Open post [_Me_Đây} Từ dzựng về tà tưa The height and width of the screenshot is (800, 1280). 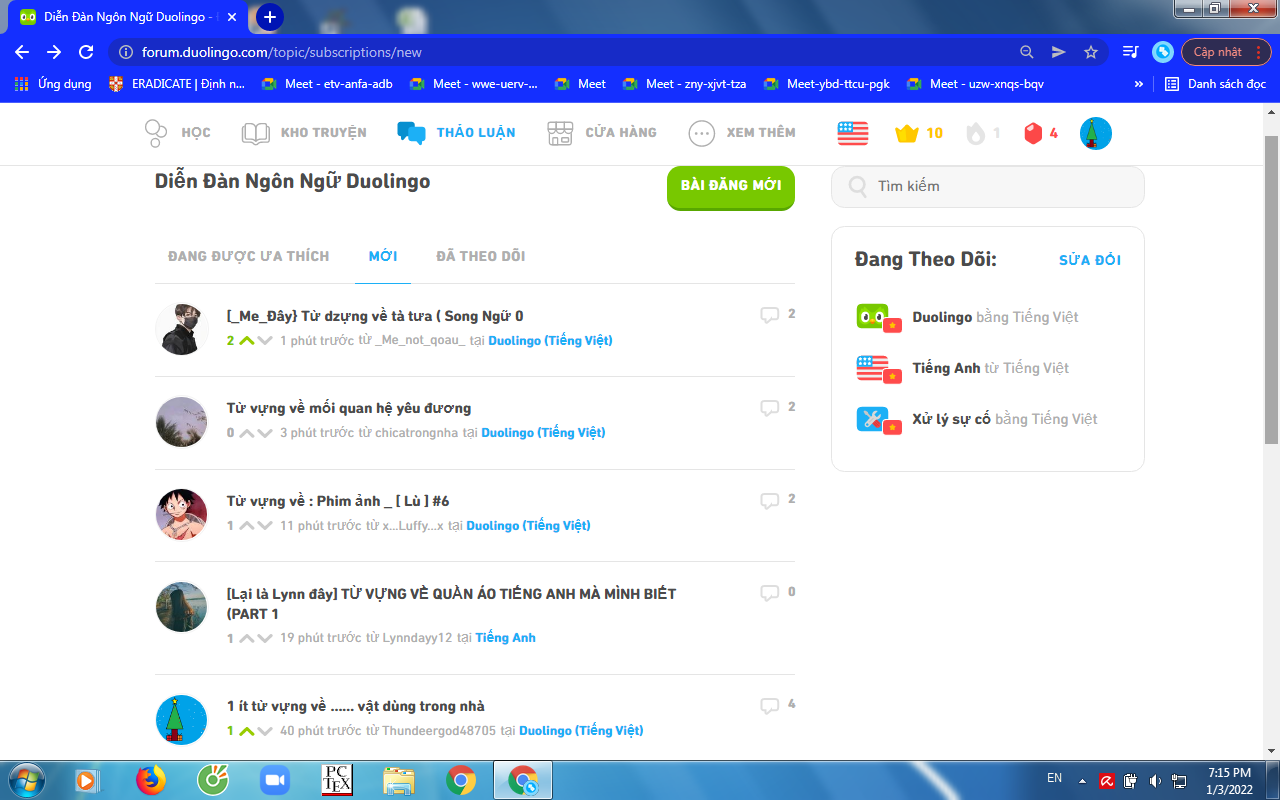(375, 316)
